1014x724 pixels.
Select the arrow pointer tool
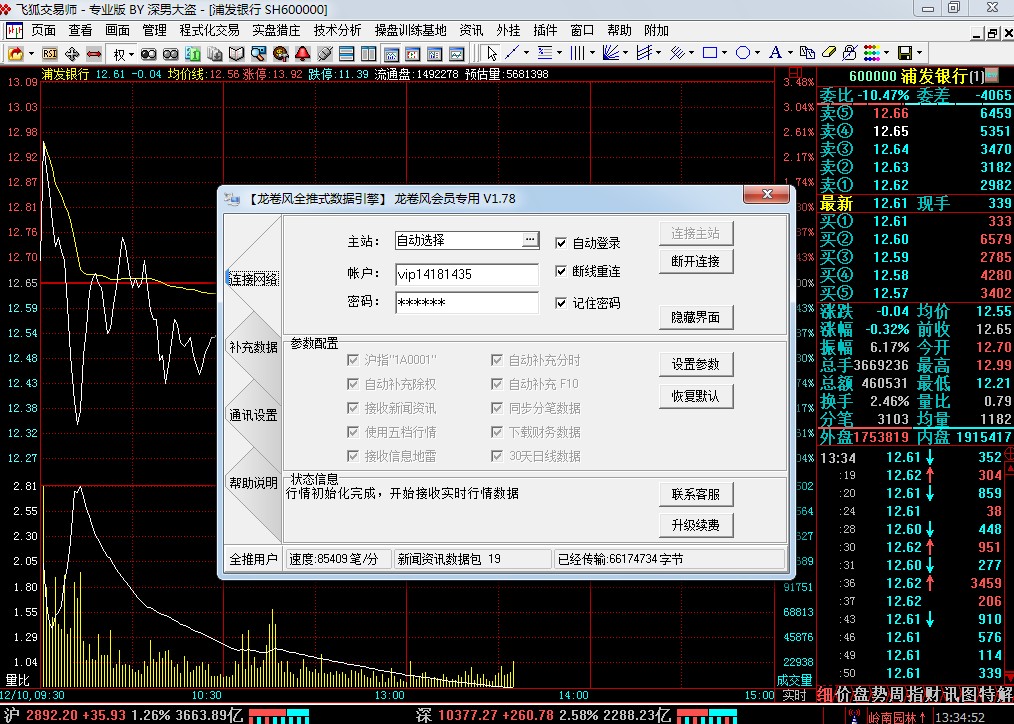[x=492, y=54]
